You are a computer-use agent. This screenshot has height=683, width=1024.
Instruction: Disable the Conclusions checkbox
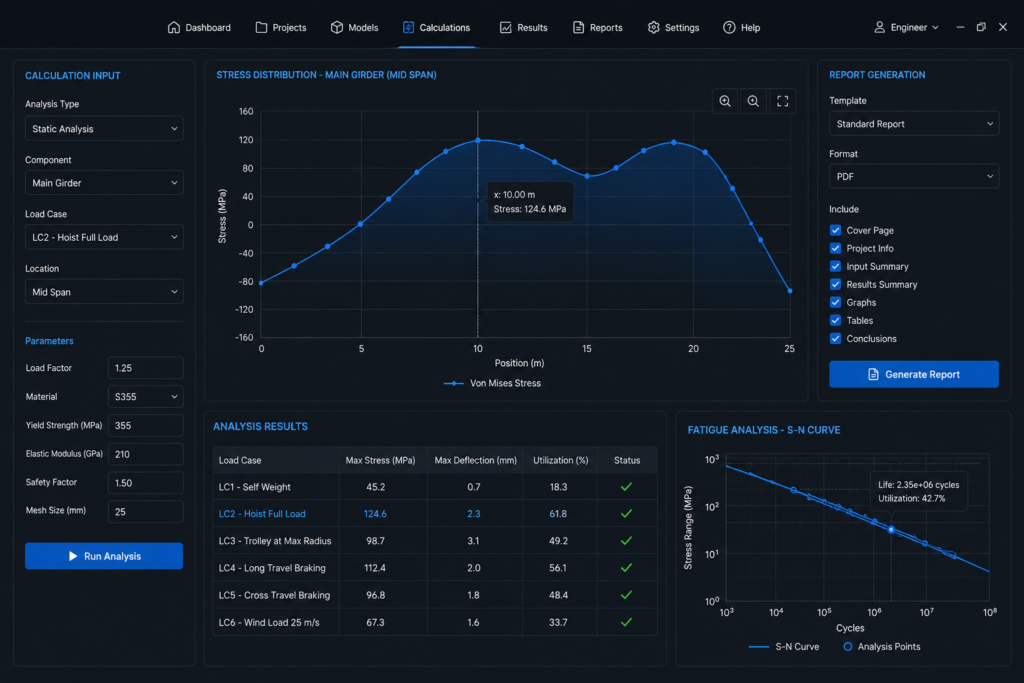click(835, 338)
